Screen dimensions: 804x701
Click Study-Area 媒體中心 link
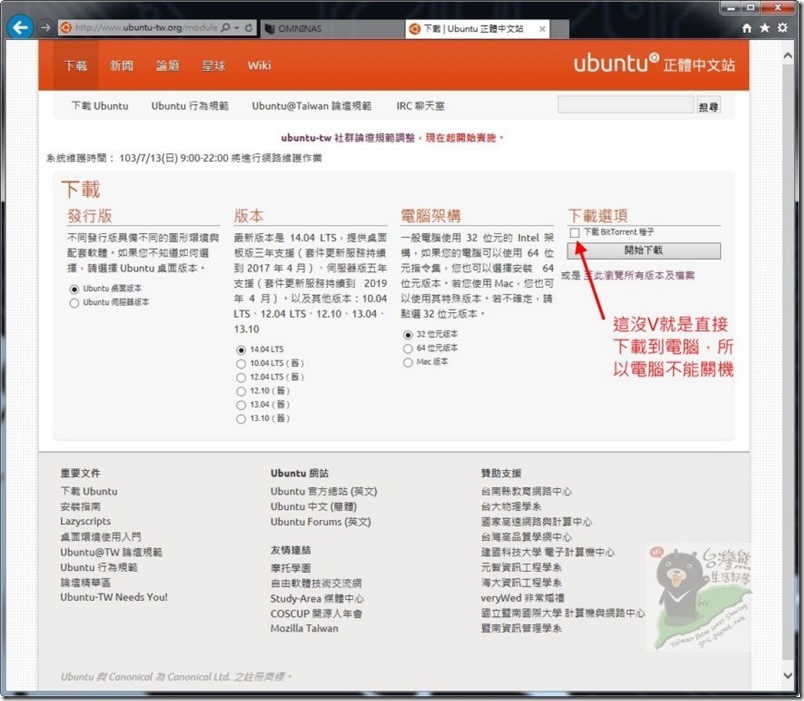[x=317, y=598]
